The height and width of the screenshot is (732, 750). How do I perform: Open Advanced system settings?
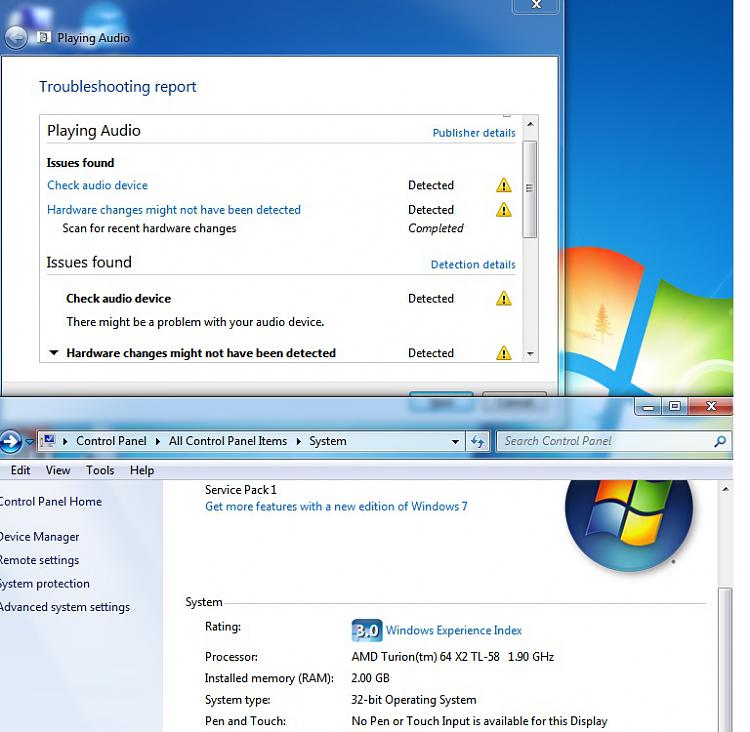coord(65,607)
